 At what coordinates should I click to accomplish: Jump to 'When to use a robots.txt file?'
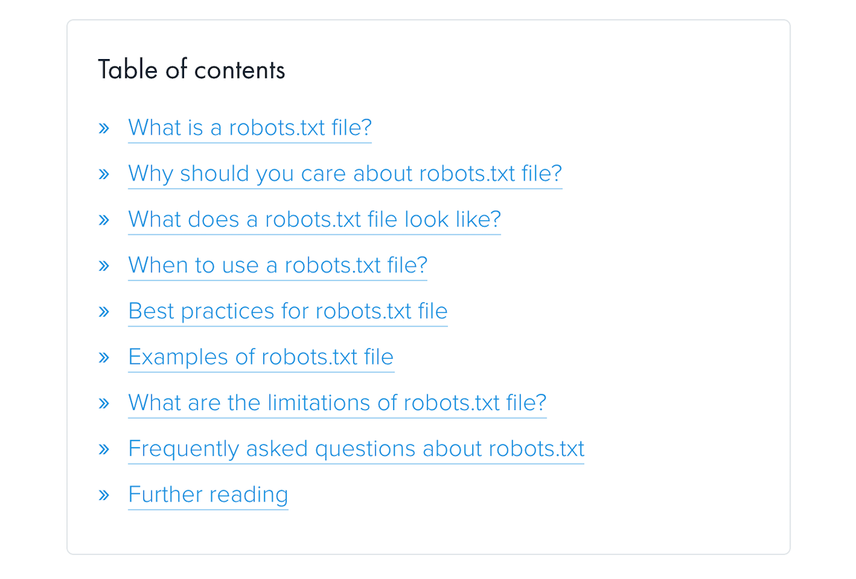277,266
